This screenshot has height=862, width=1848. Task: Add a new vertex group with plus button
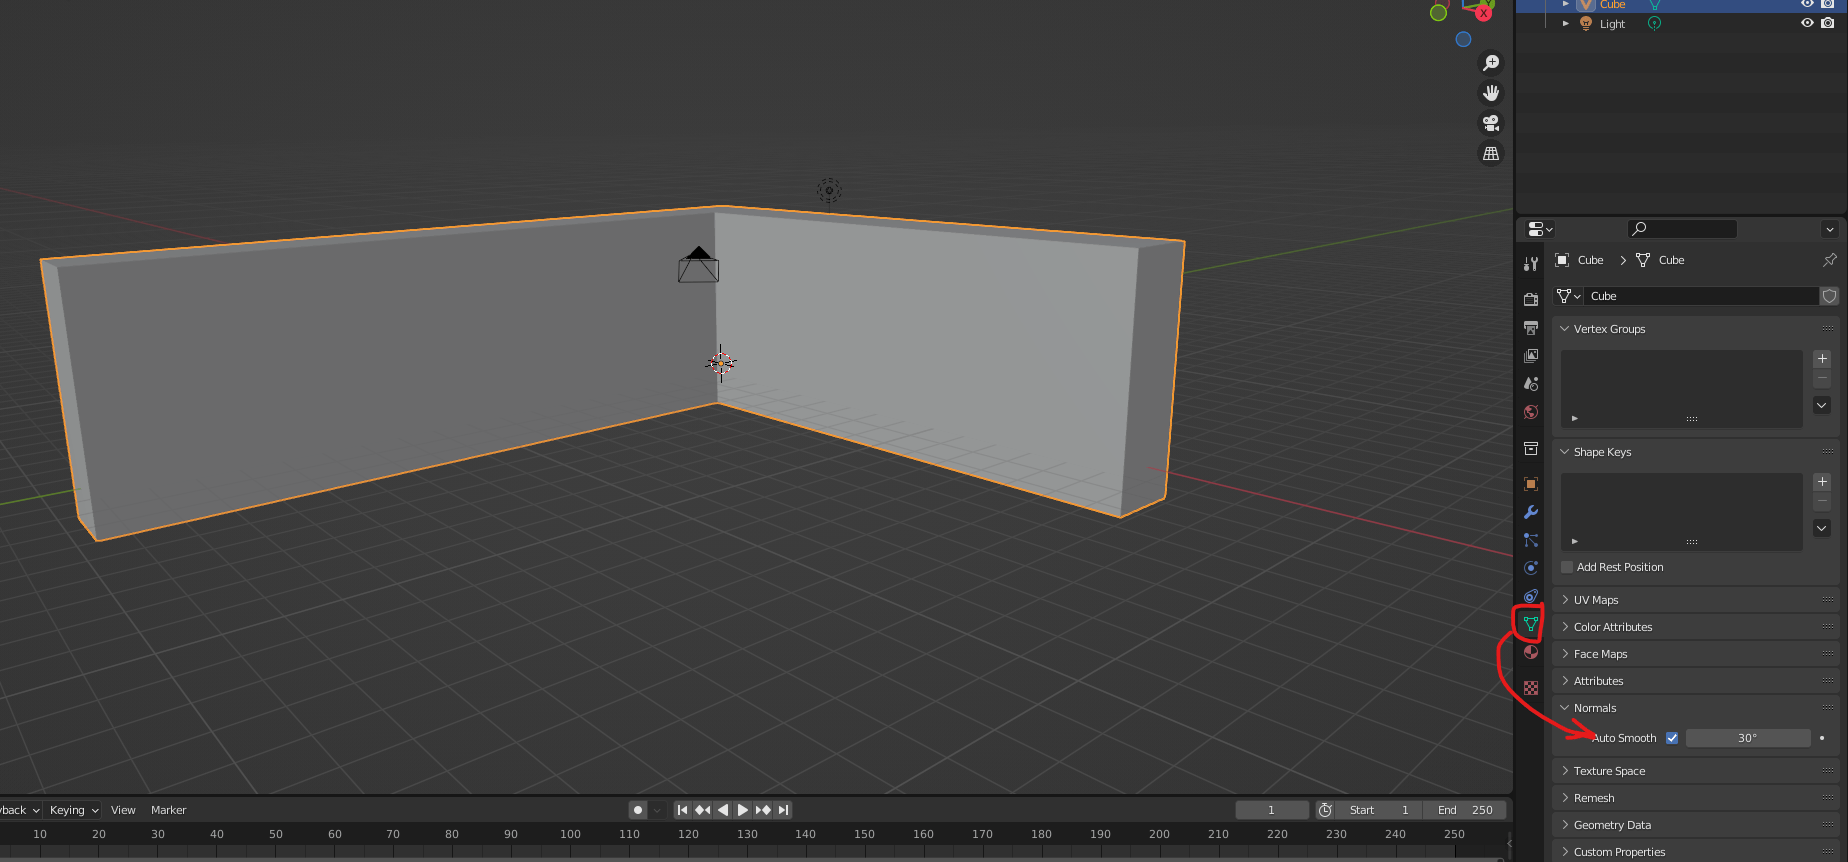(x=1822, y=359)
